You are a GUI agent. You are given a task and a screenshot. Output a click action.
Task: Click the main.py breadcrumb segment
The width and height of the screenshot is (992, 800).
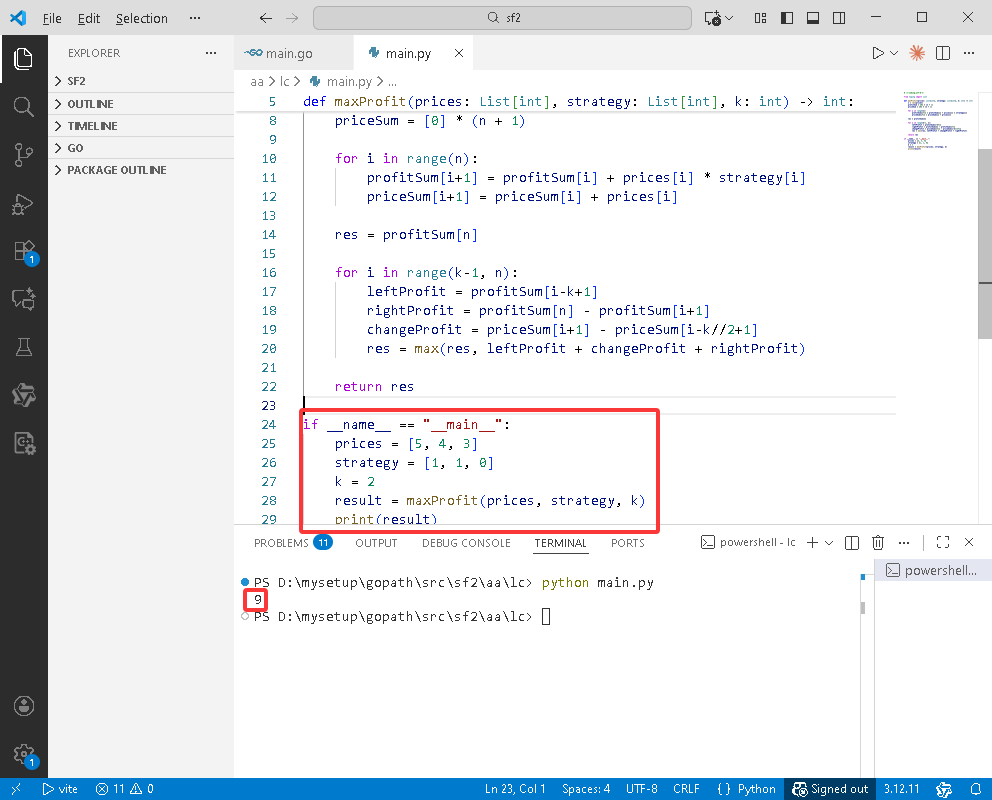click(340, 82)
